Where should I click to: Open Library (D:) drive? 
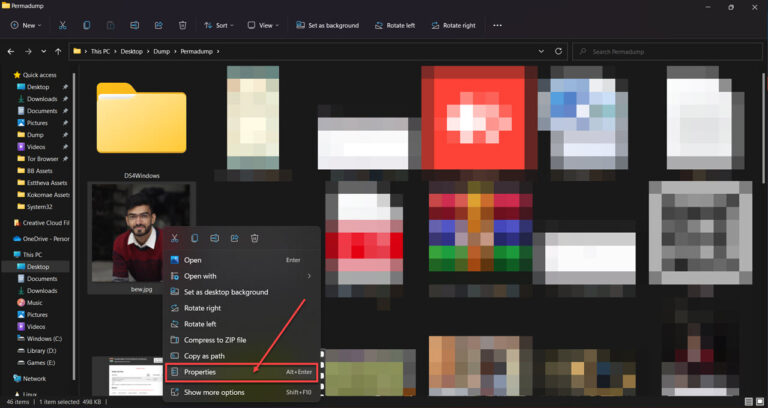point(38,351)
